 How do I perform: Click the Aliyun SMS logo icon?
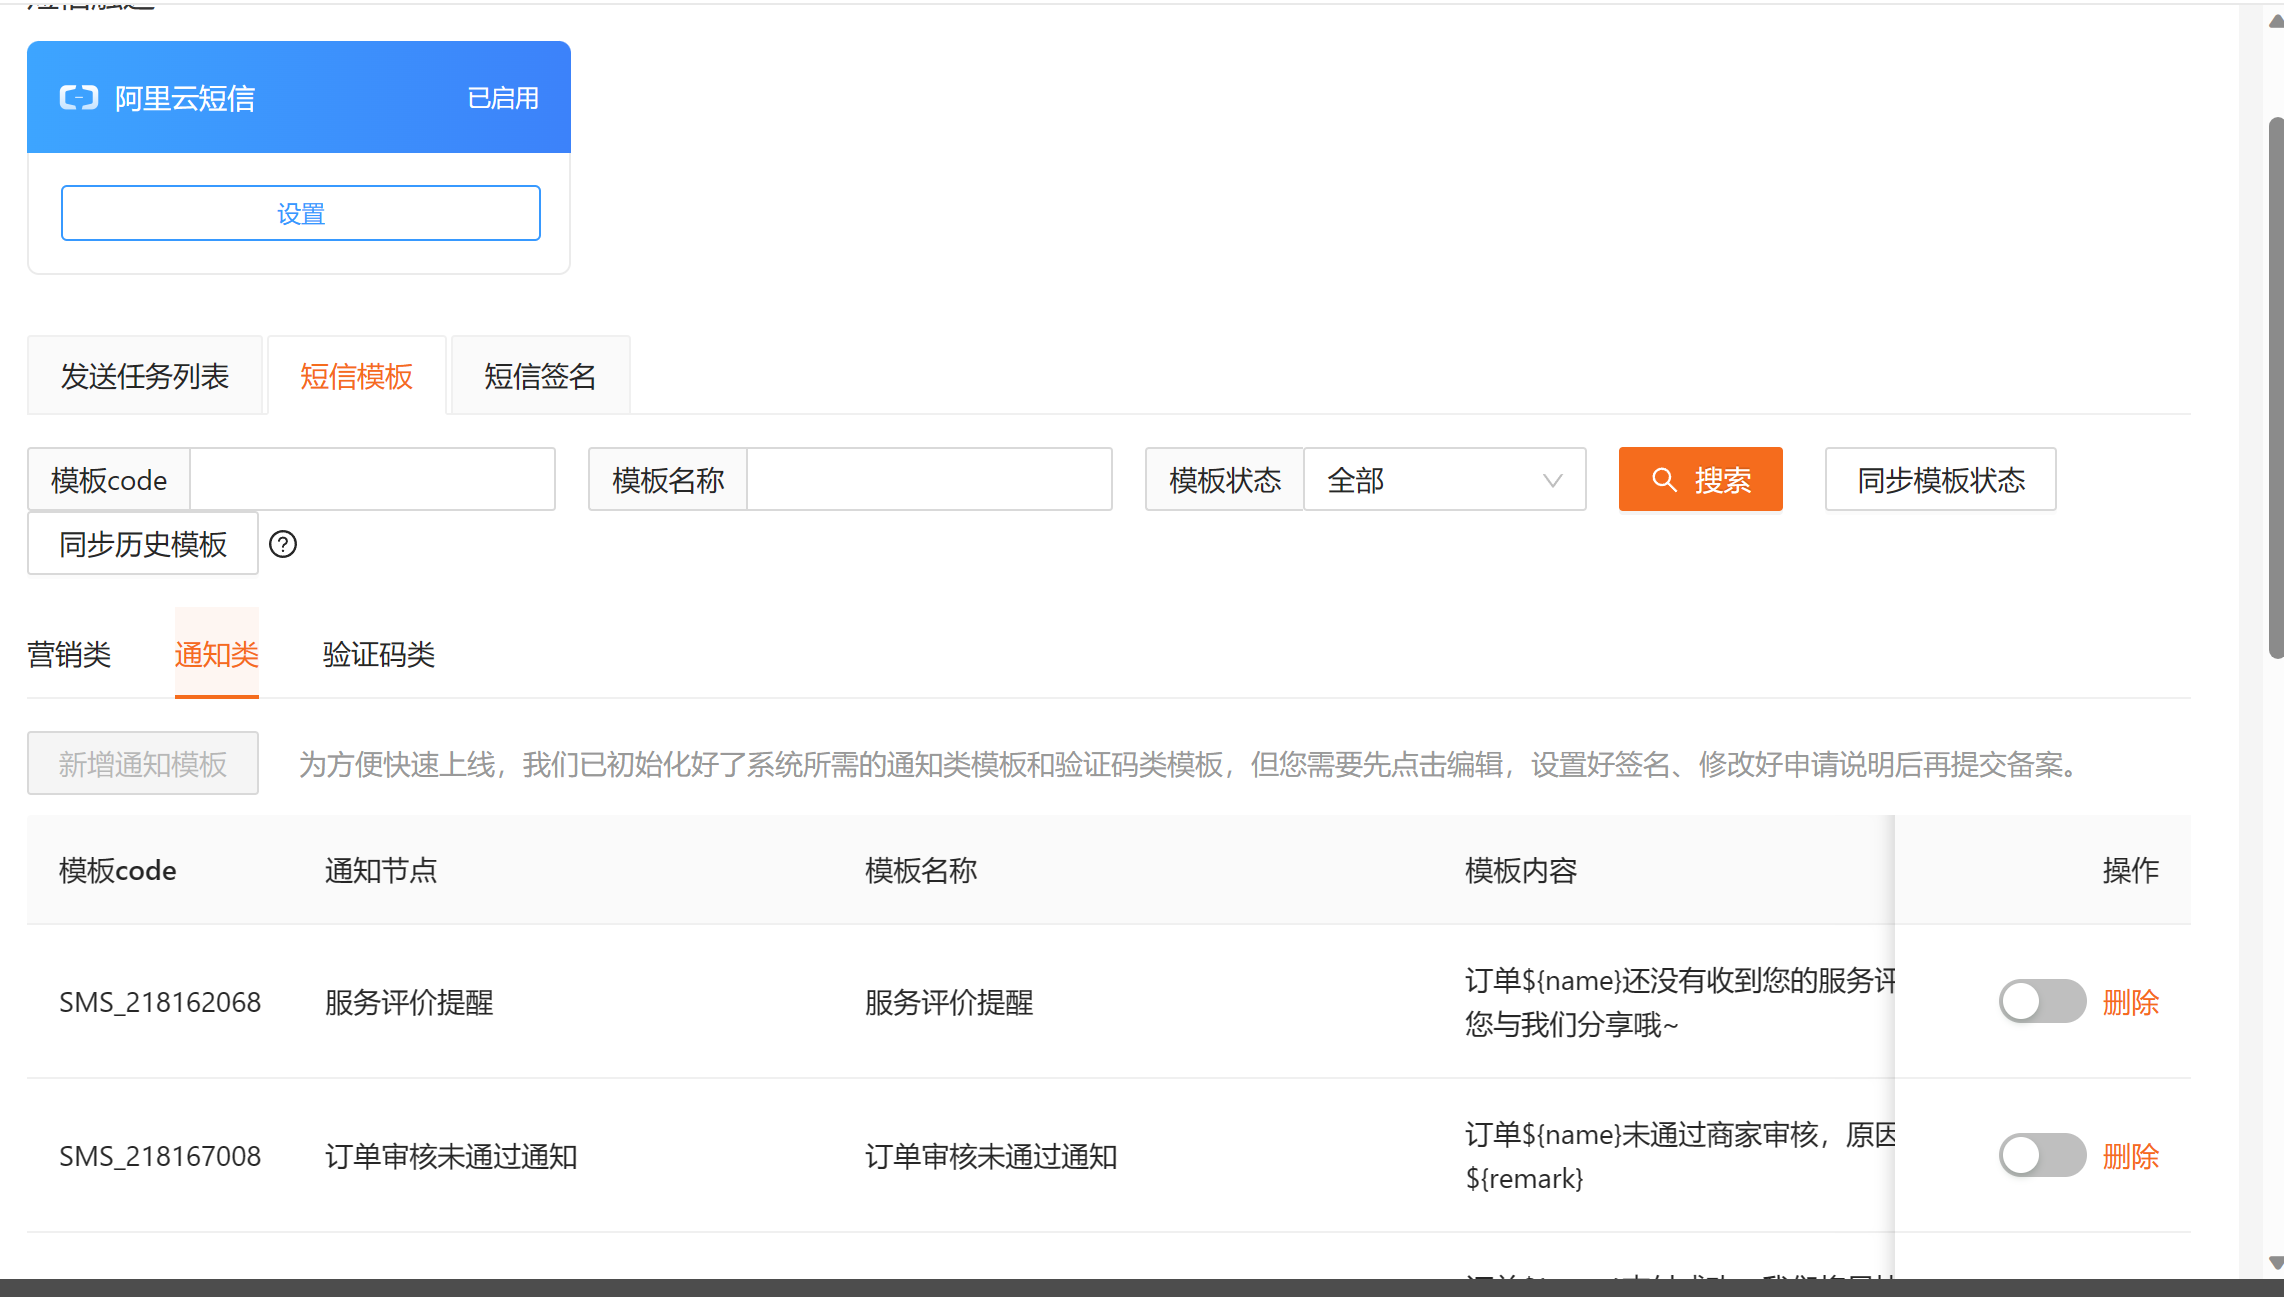[x=79, y=98]
